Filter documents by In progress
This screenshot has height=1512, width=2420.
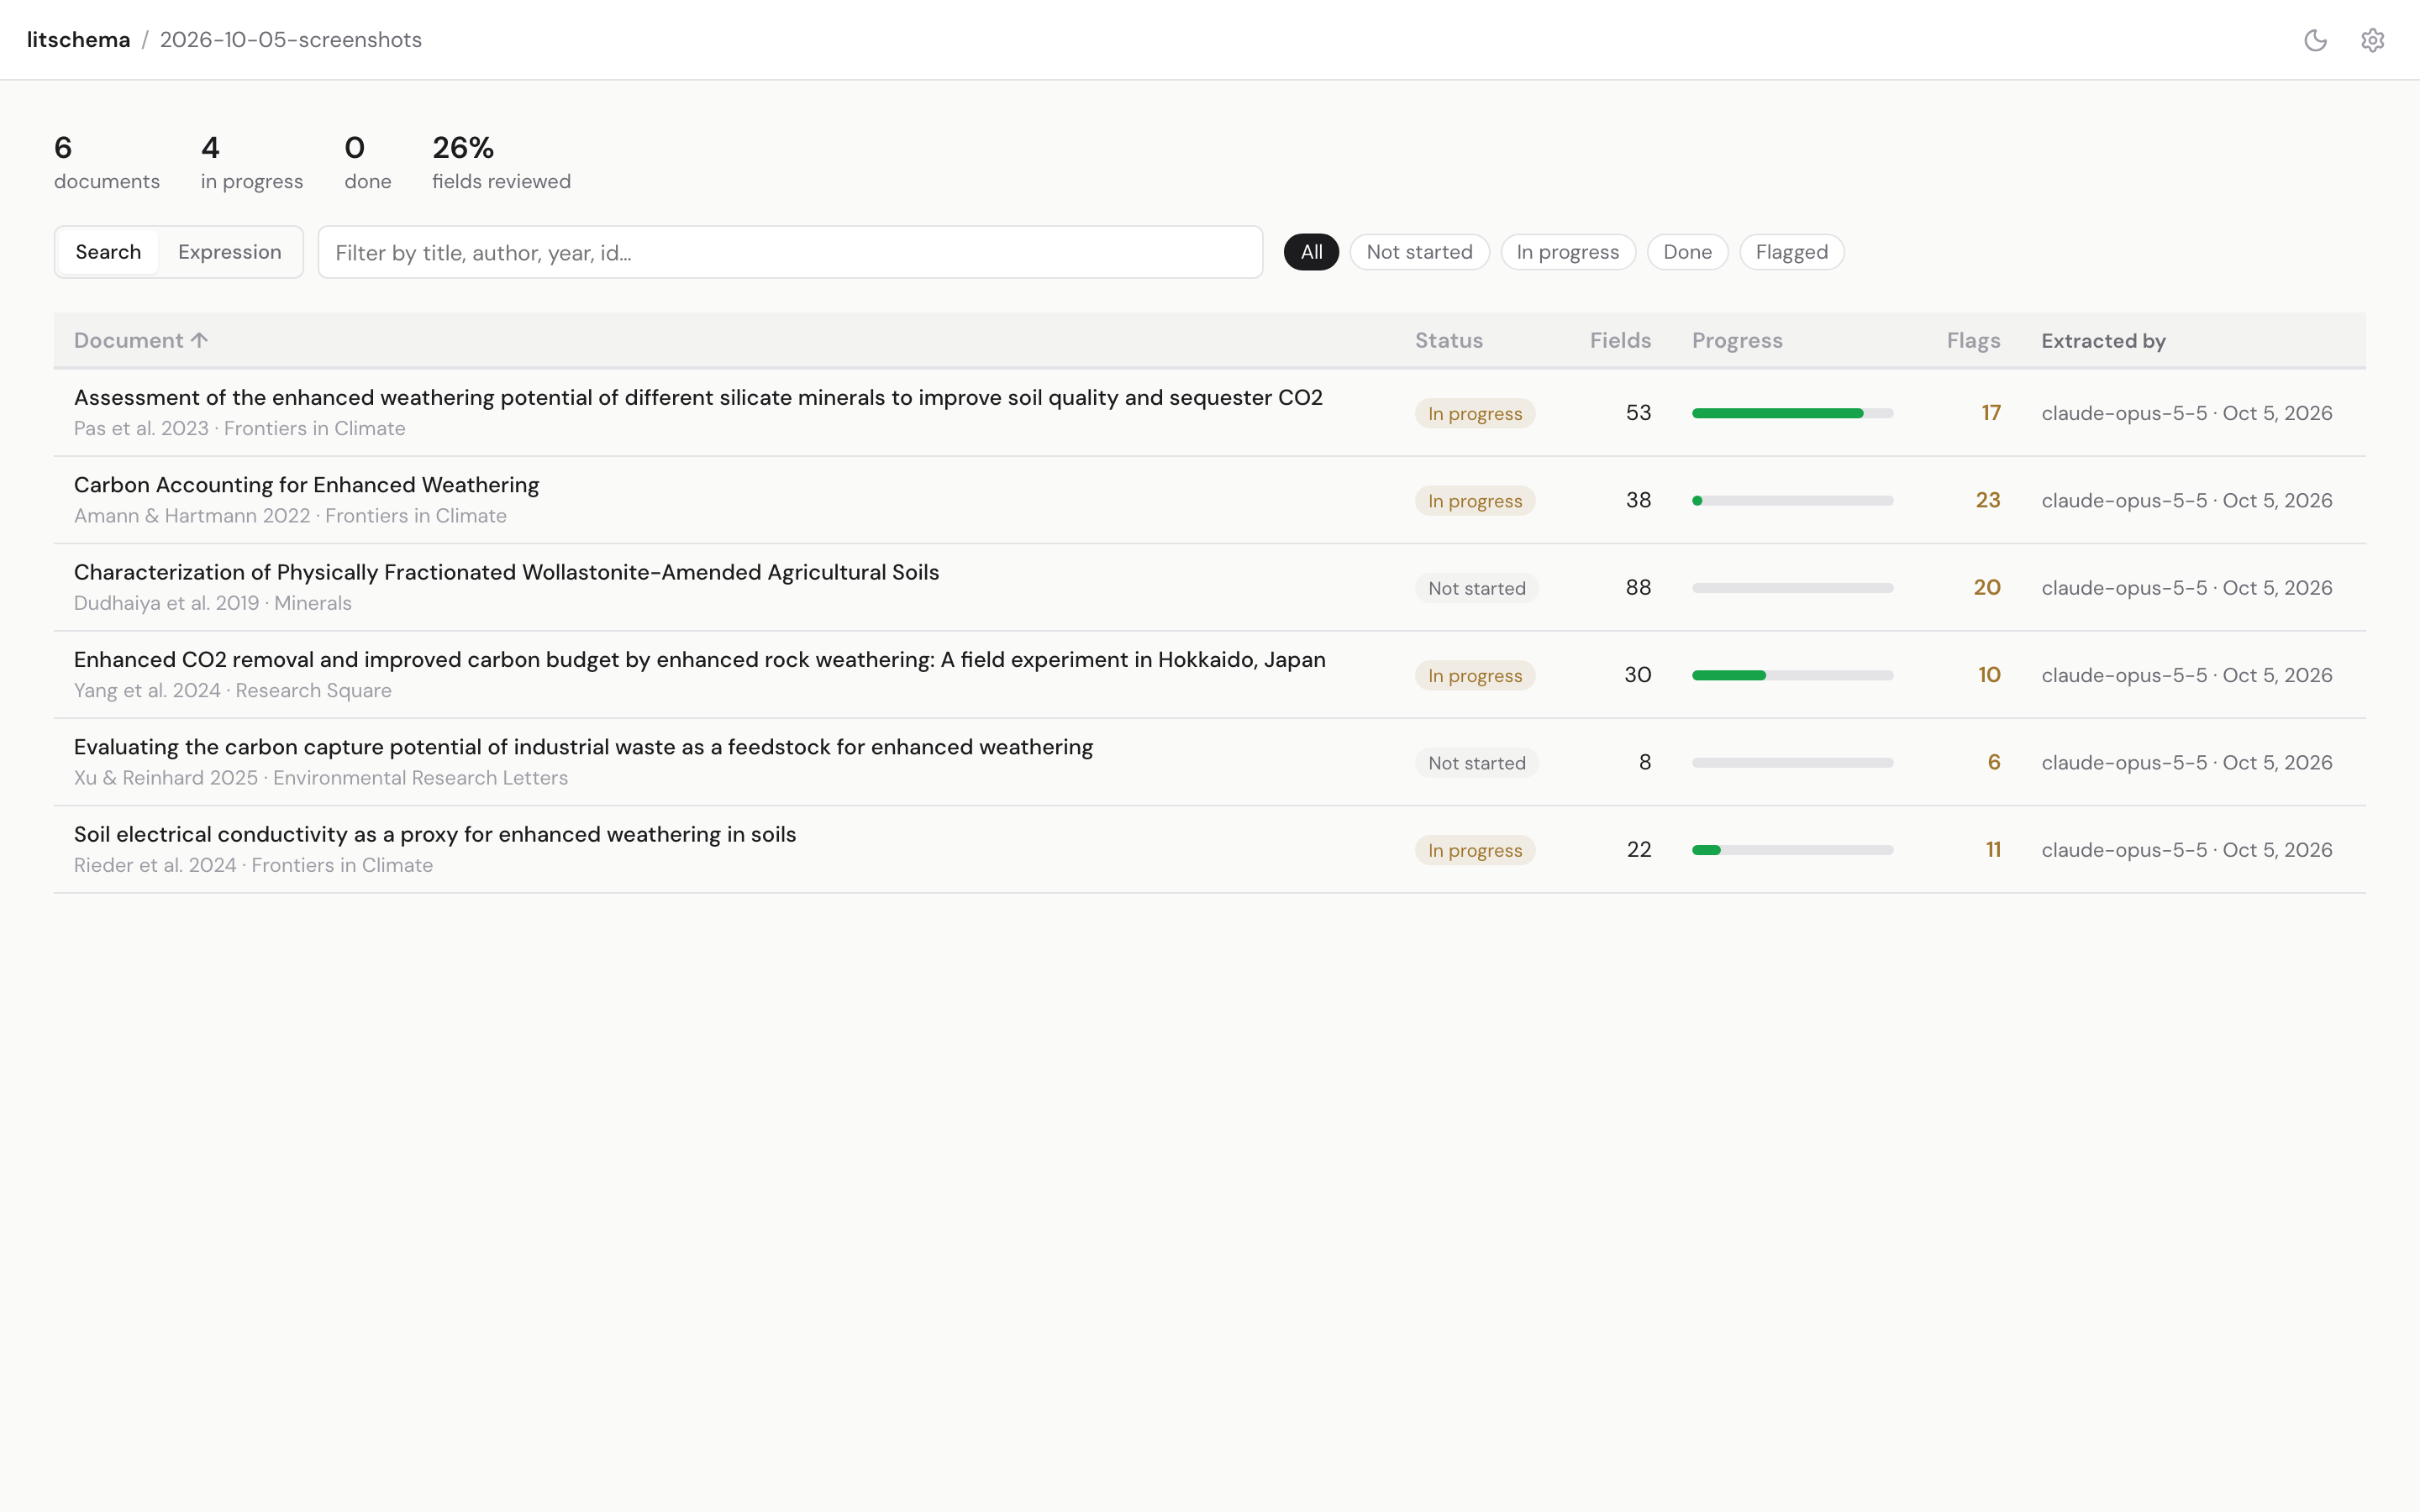[1567, 252]
